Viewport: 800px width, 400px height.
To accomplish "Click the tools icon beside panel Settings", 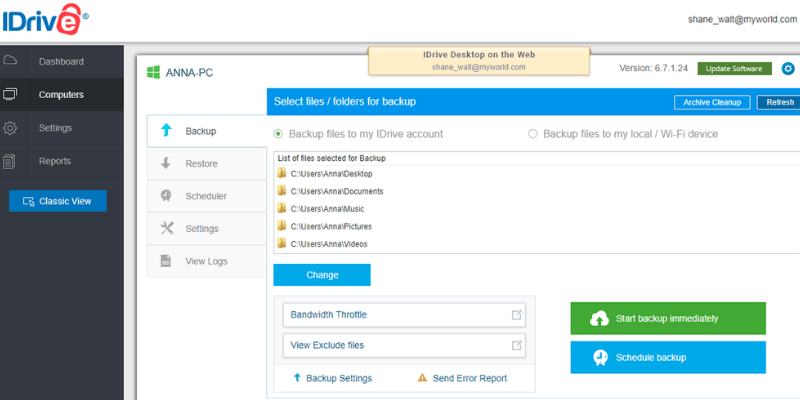I will coord(167,228).
